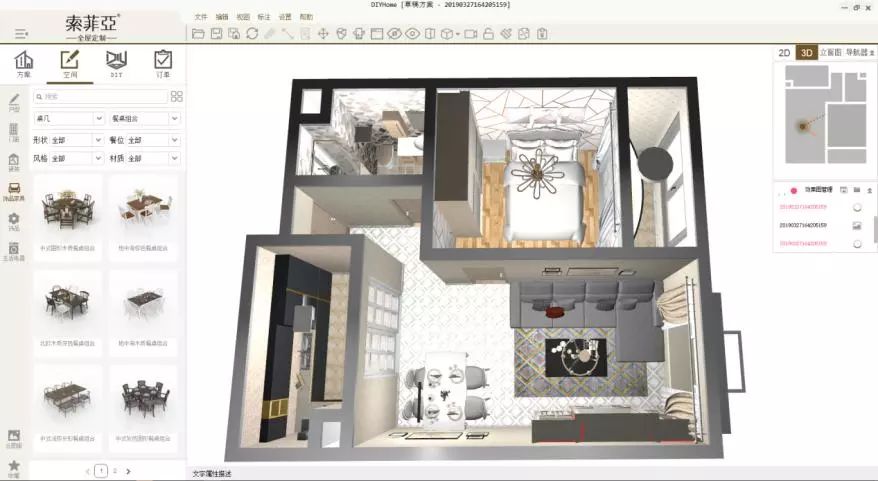Toggle grid view icon beside search box
878x481 pixels.
176,96
